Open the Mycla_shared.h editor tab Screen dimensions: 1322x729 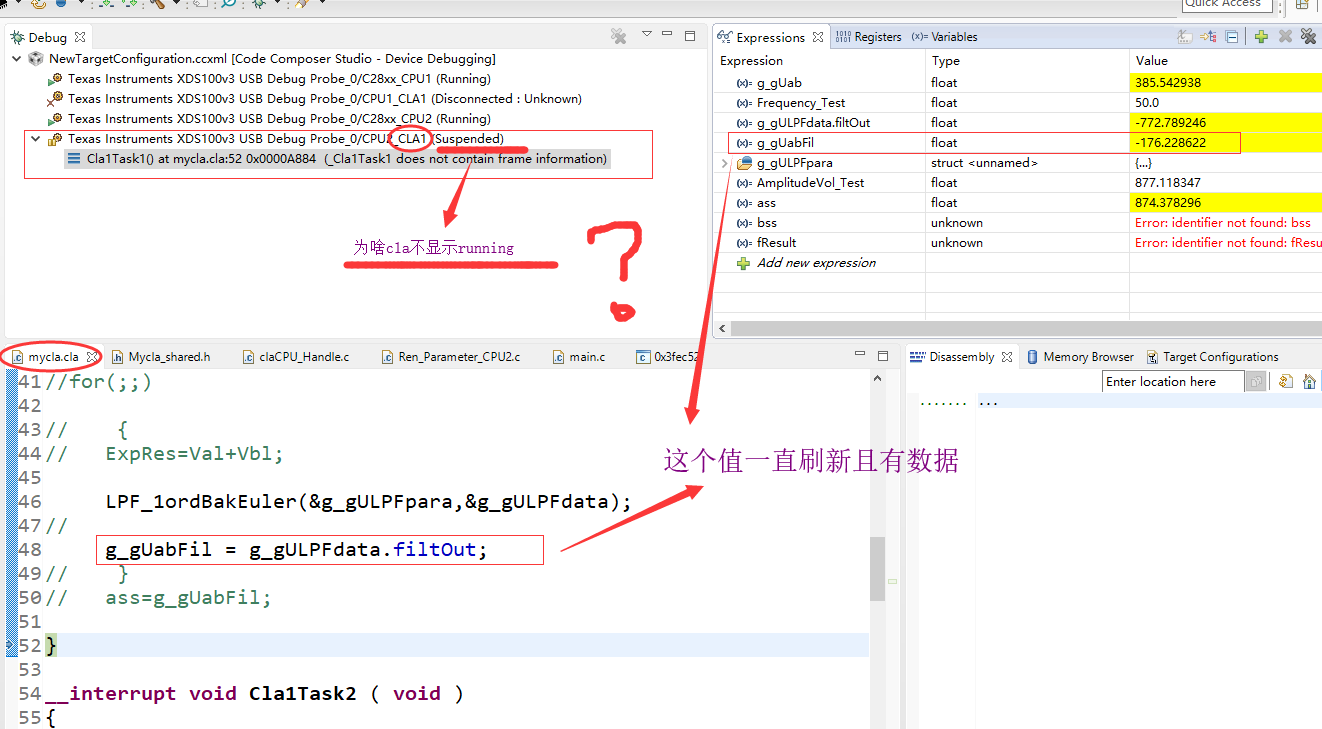point(161,357)
